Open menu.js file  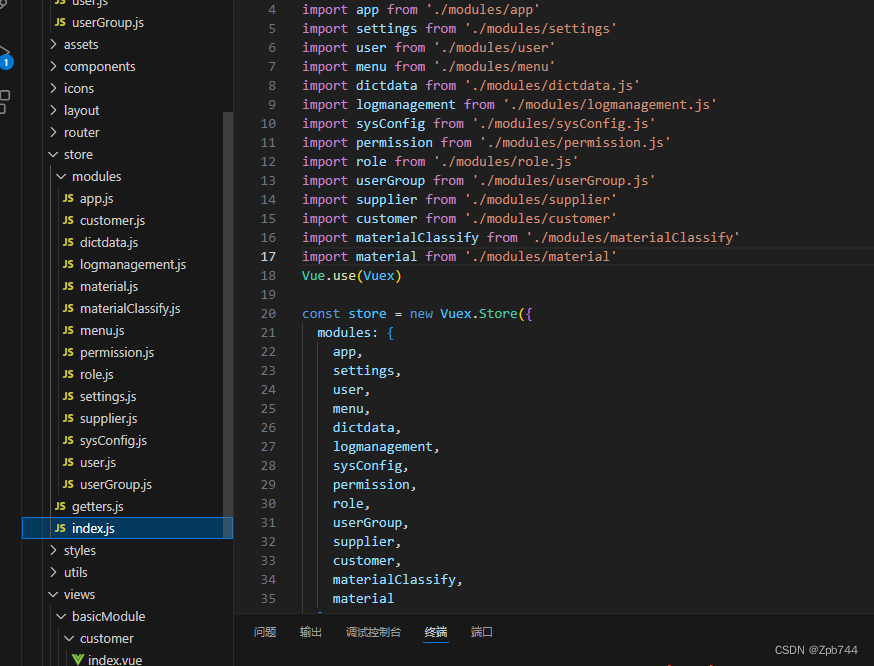[102, 330]
